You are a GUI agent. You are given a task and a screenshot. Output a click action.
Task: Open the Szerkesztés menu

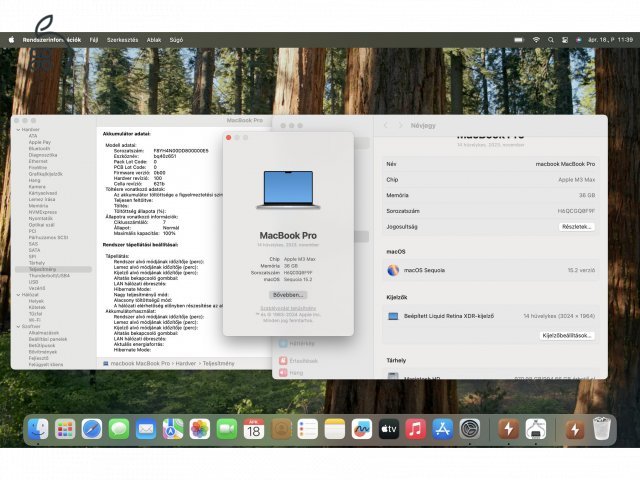[122, 40]
